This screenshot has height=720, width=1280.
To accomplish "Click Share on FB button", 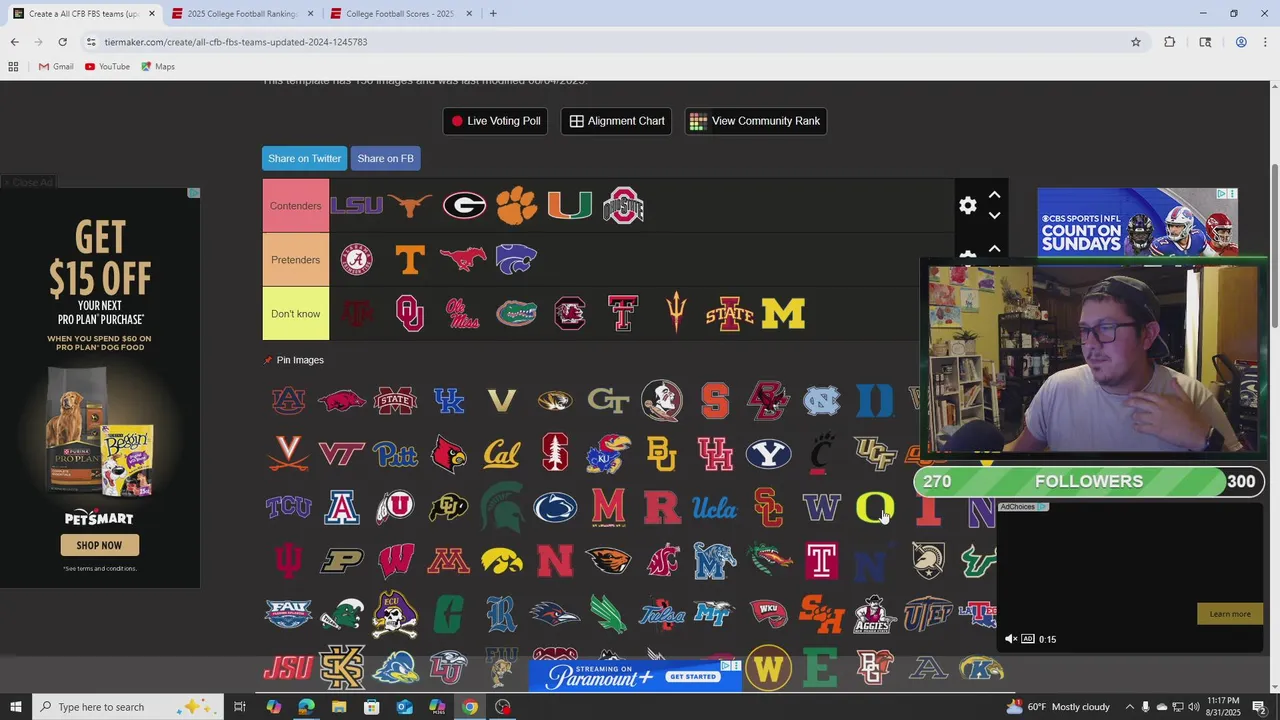I will click(x=385, y=158).
